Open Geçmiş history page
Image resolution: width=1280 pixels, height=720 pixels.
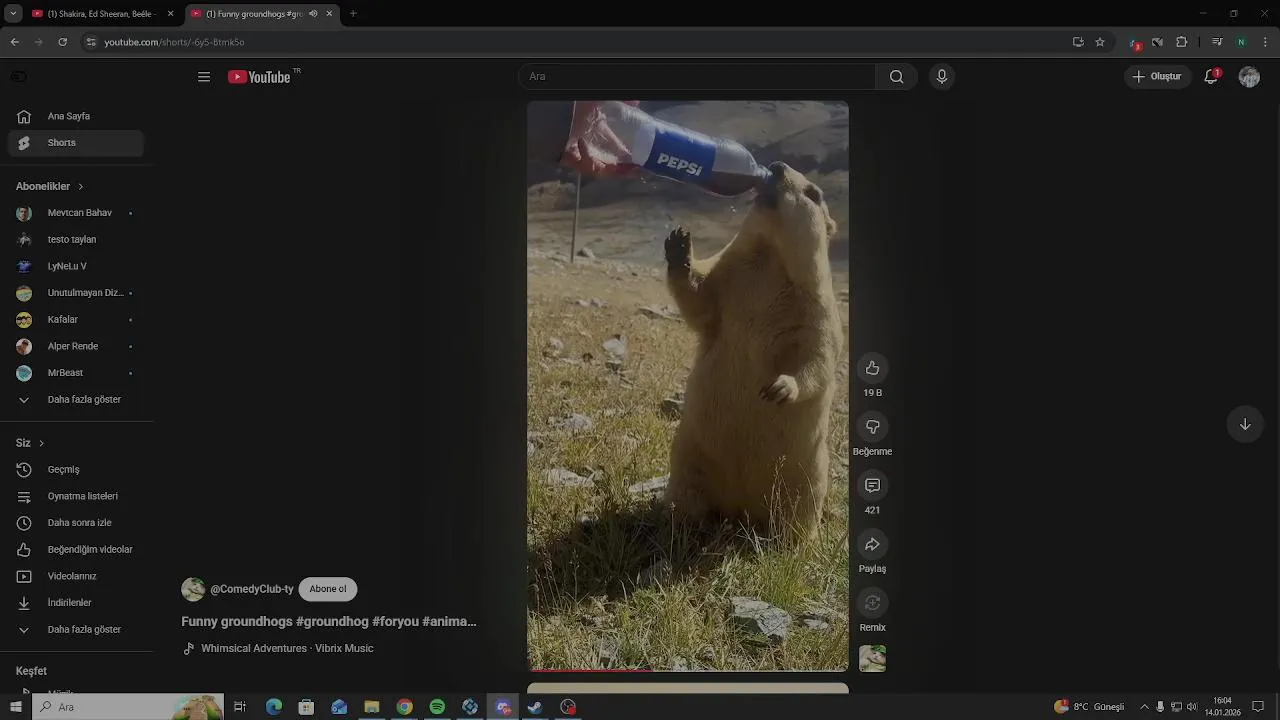[76, 469]
